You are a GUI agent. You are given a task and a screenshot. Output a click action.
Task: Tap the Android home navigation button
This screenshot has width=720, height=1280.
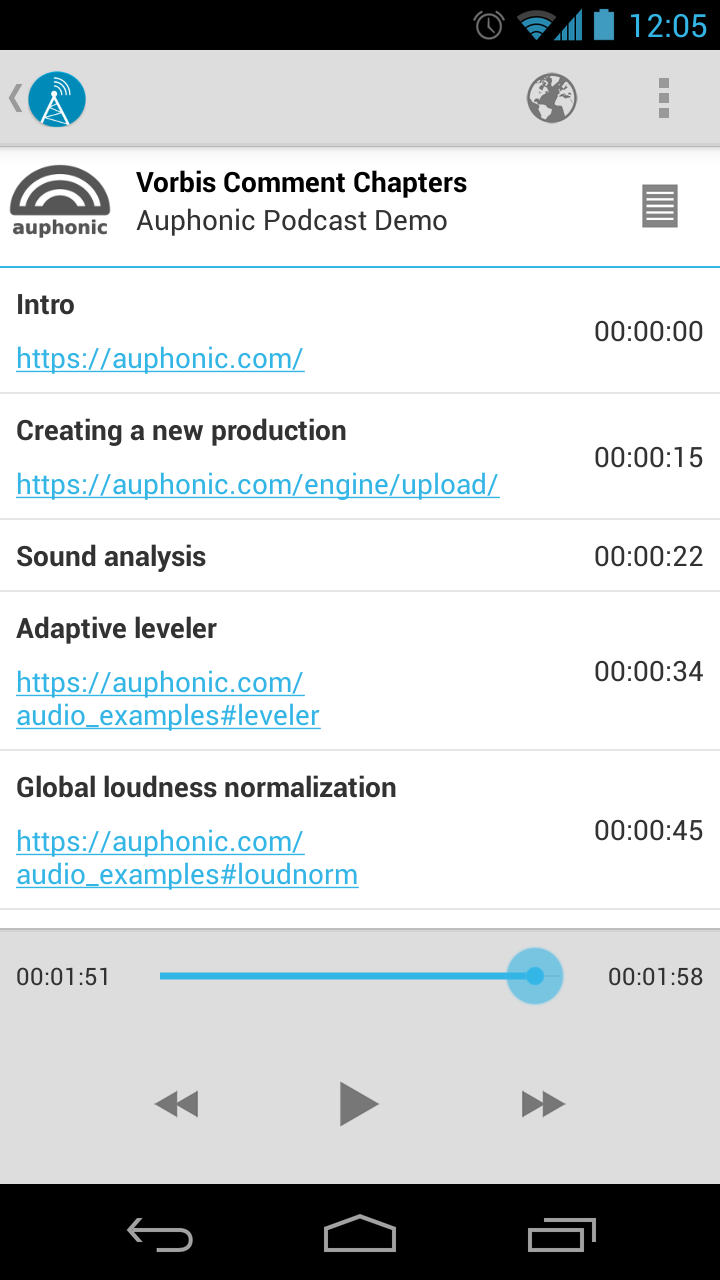pyautogui.click(x=360, y=1233)
